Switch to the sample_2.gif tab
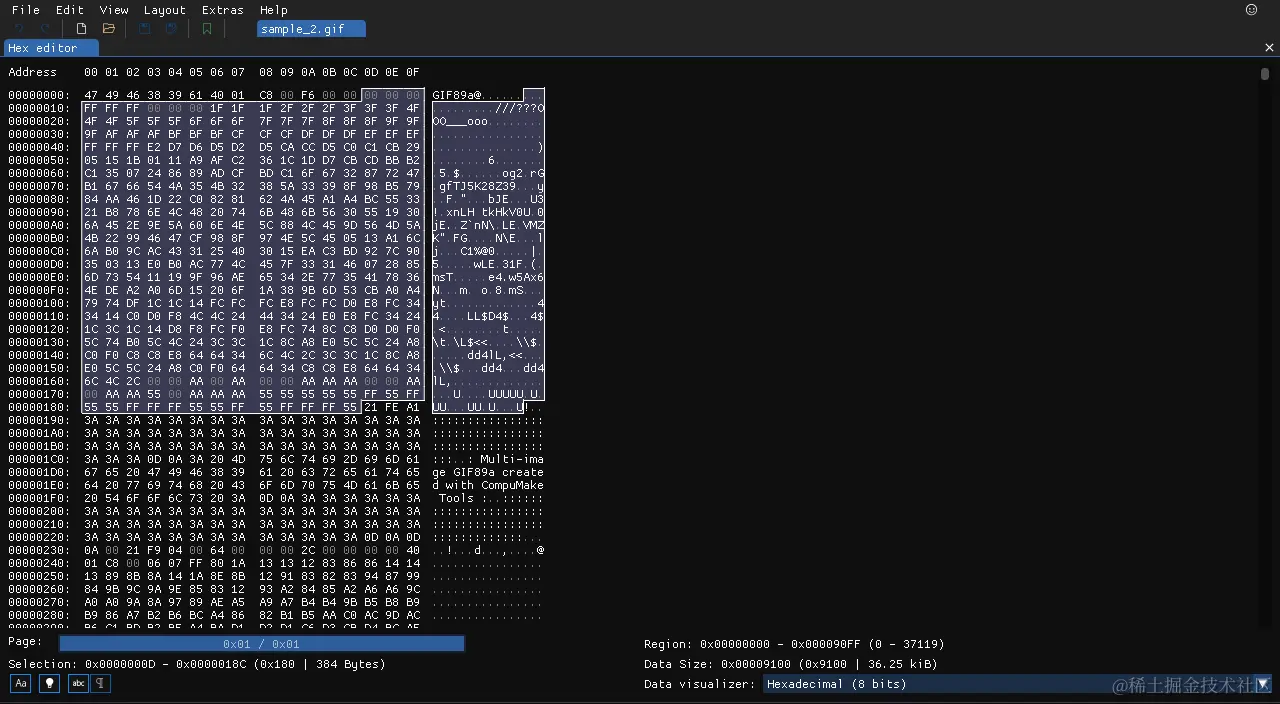1280x704 pixels. pos(311,29)
